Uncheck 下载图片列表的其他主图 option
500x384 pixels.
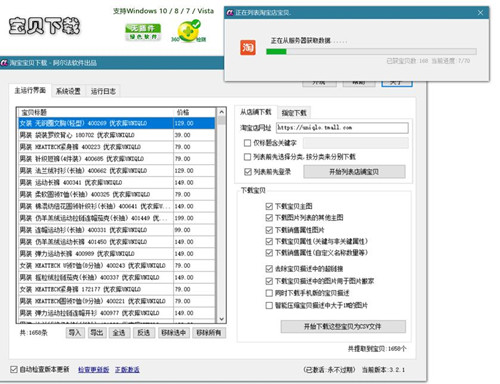pos(269,218)
